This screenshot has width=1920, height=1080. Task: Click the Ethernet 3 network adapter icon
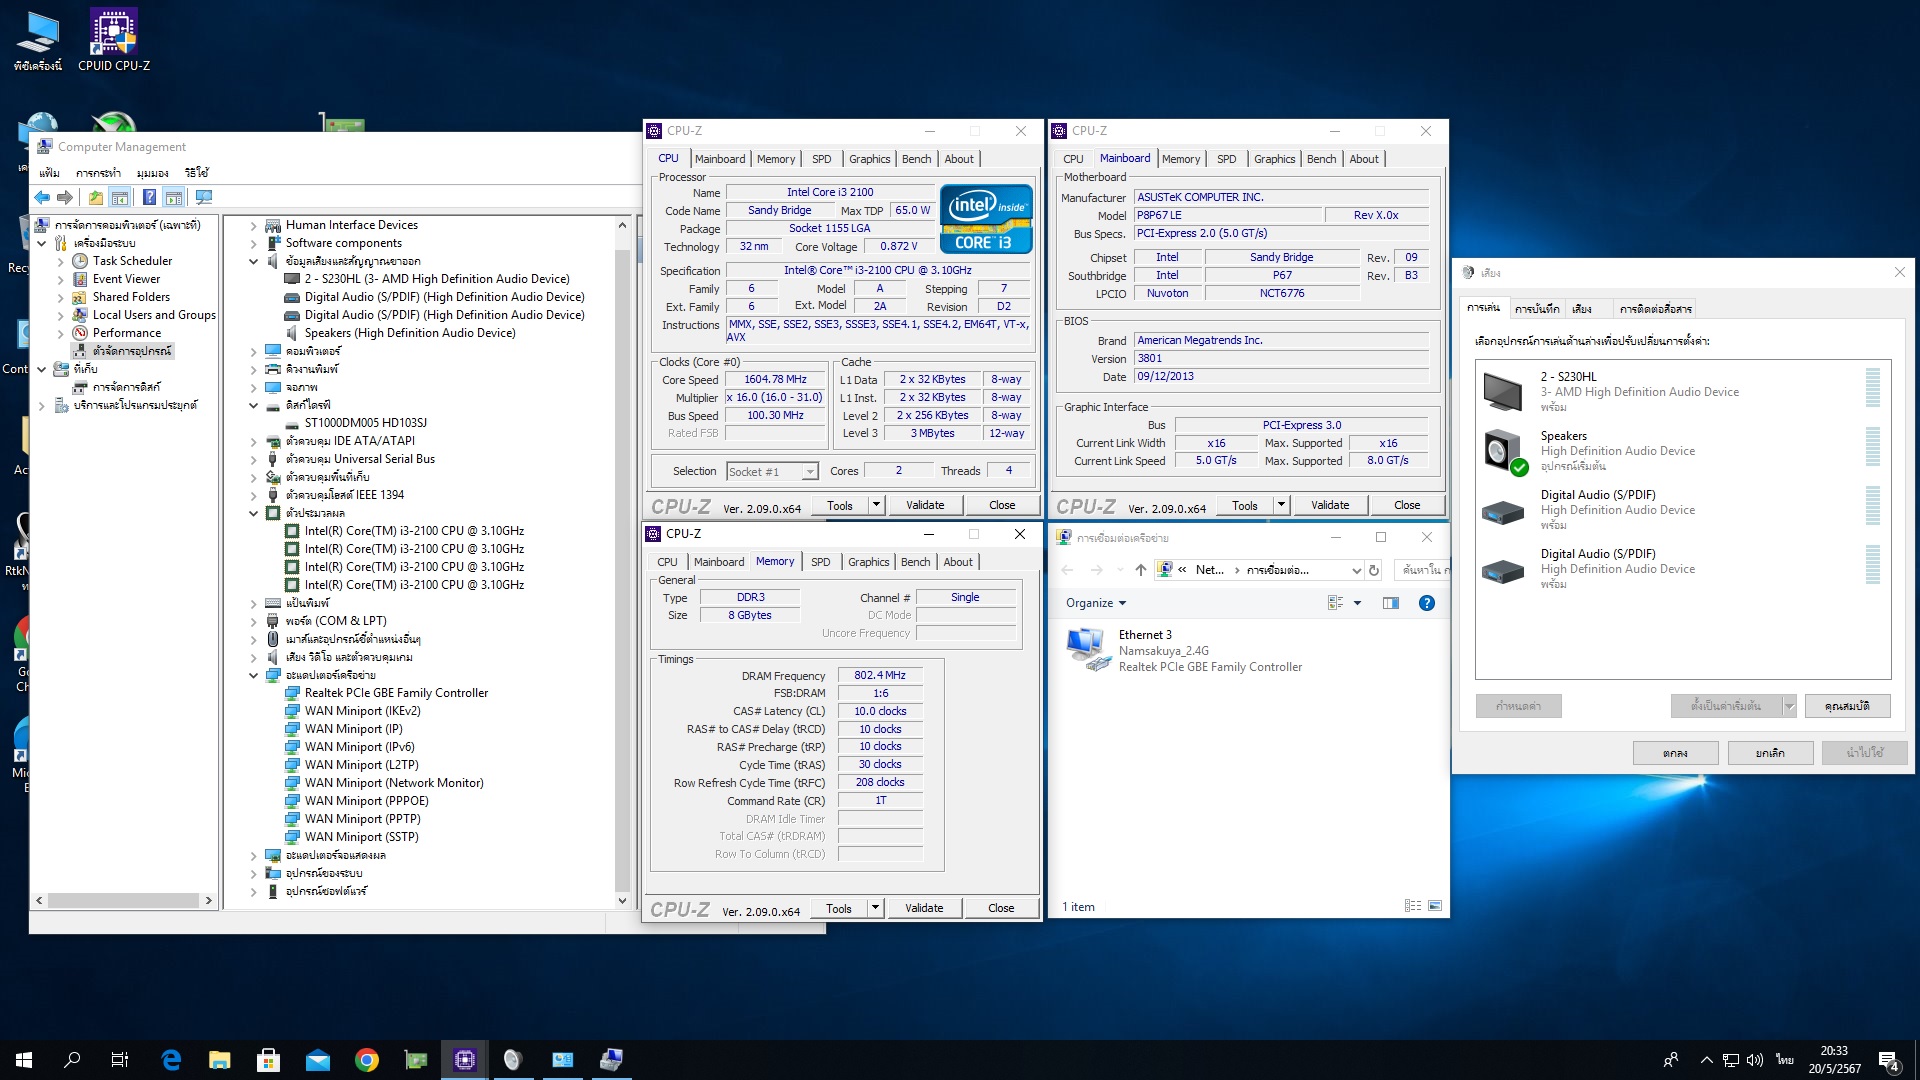[x=1089, y=649]
